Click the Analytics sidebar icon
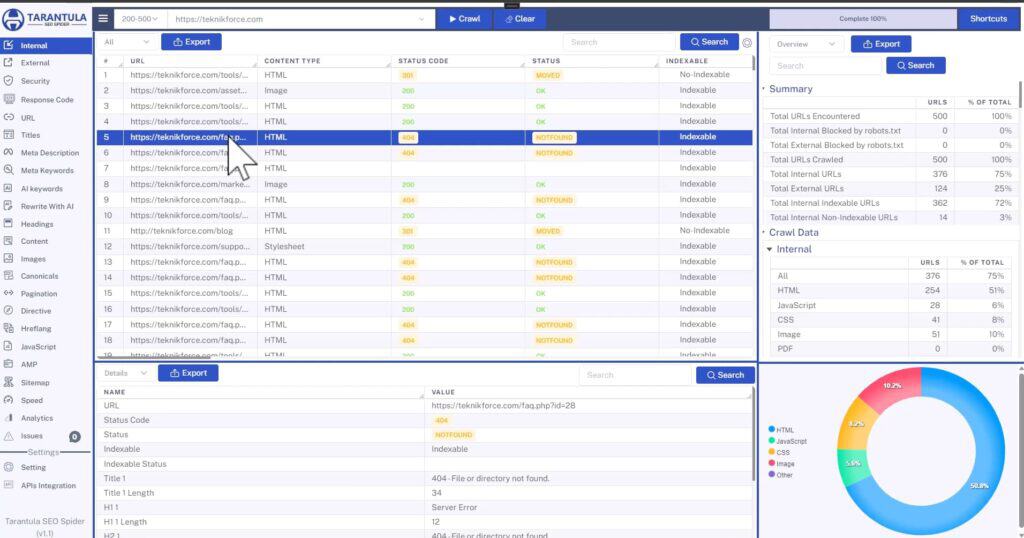The image size is (1024, 538). tap(8, 418)
